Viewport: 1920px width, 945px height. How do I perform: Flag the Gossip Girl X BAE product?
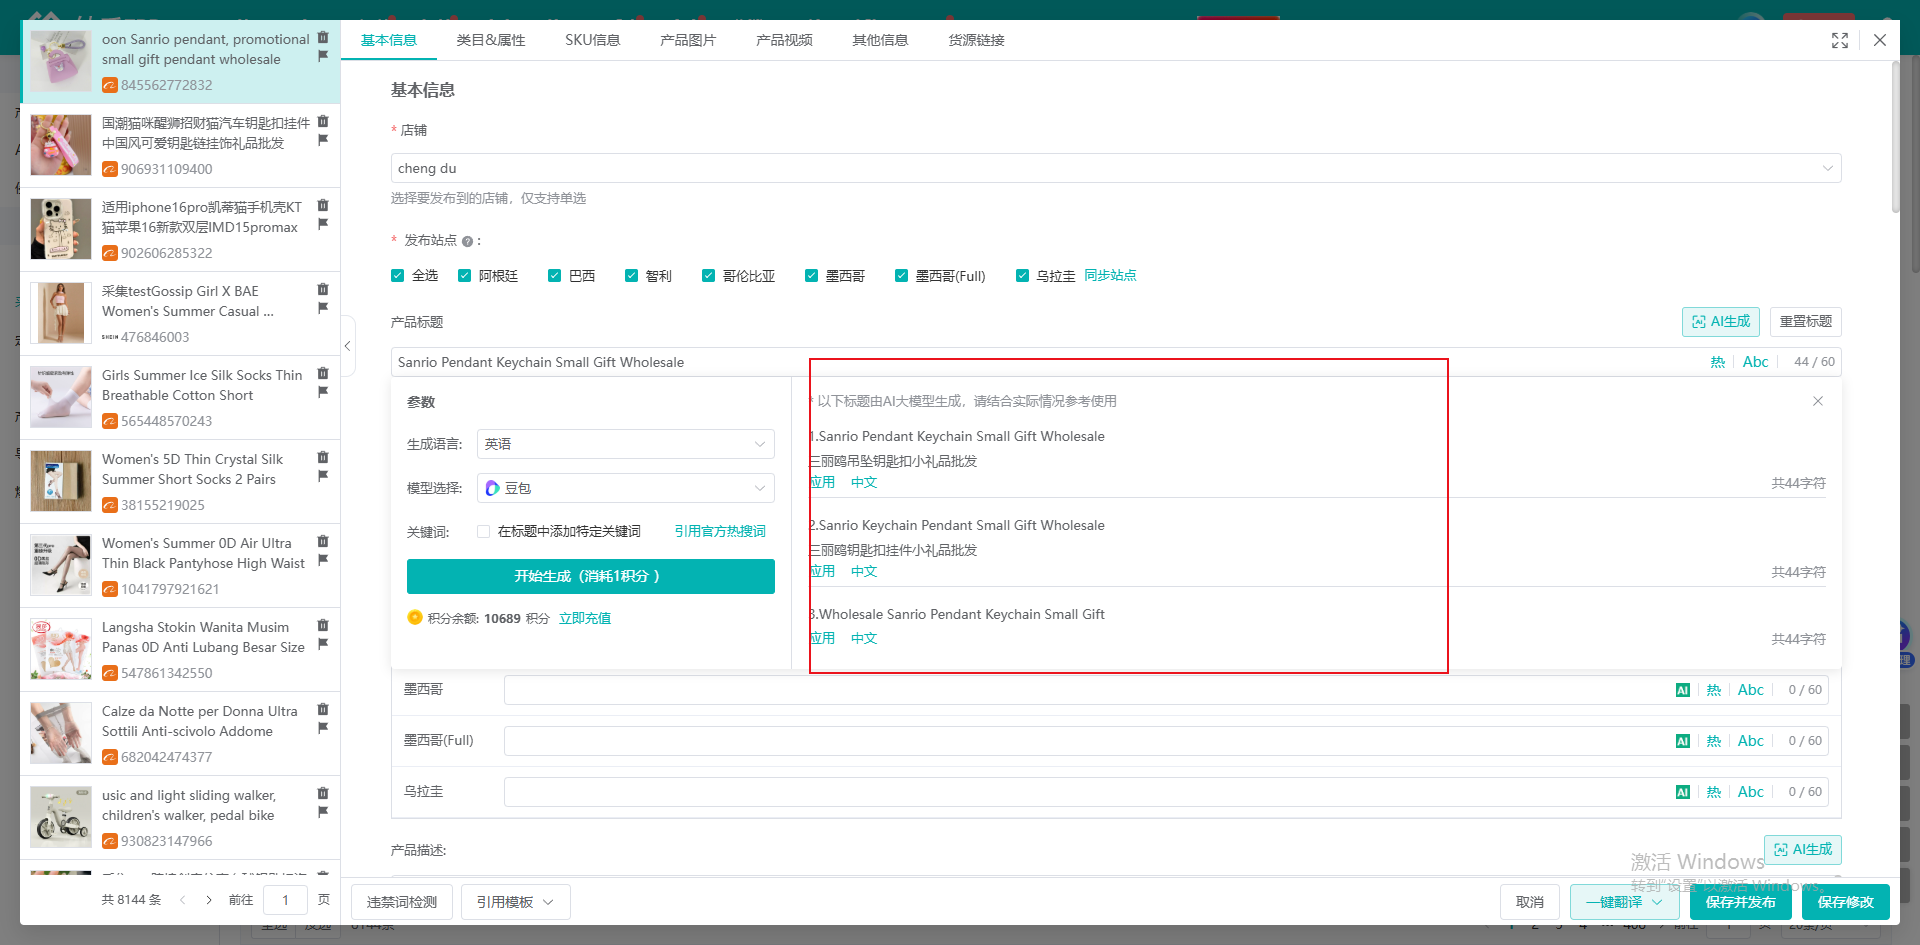click(x=323, y=308)
